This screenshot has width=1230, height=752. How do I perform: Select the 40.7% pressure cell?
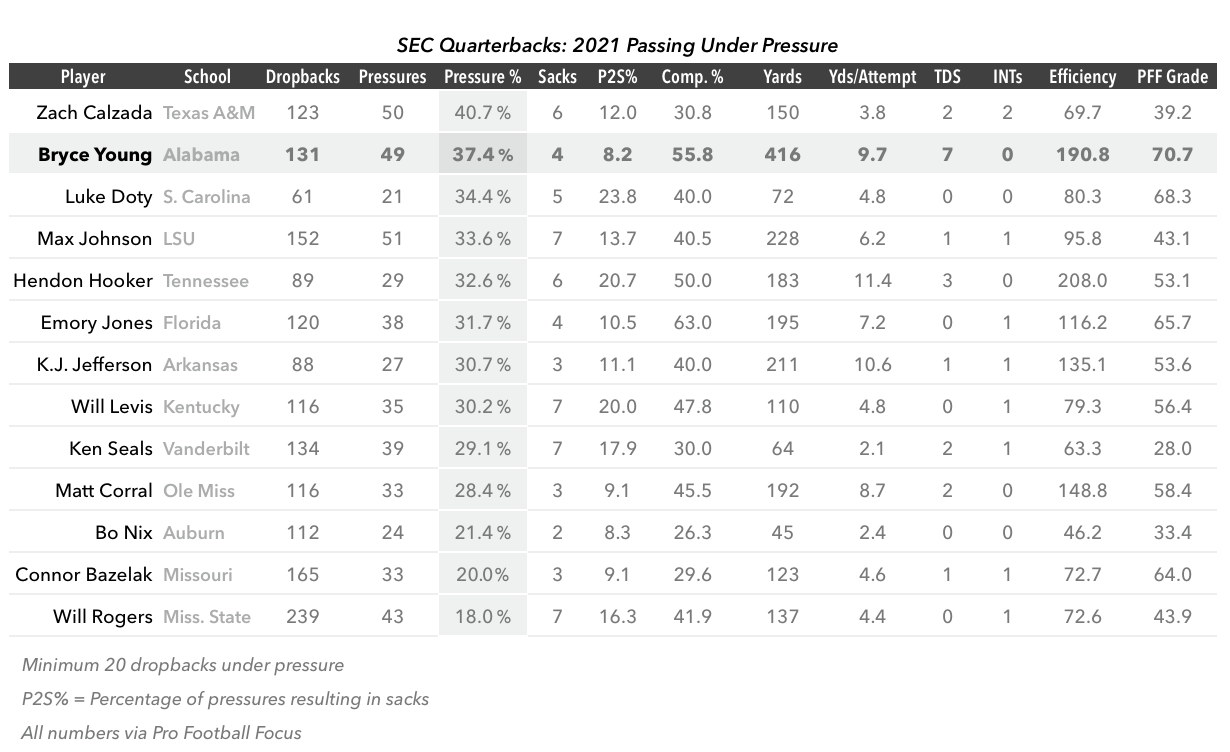[482, 113]
